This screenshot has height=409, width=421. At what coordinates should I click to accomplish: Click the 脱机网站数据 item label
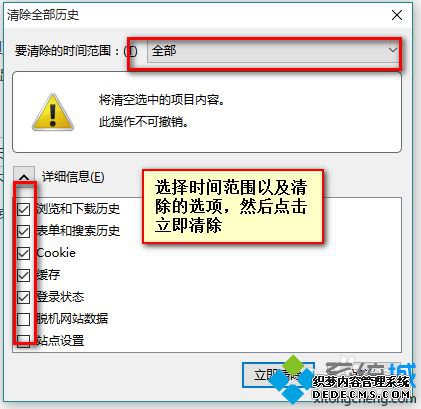tap(72, 319)
